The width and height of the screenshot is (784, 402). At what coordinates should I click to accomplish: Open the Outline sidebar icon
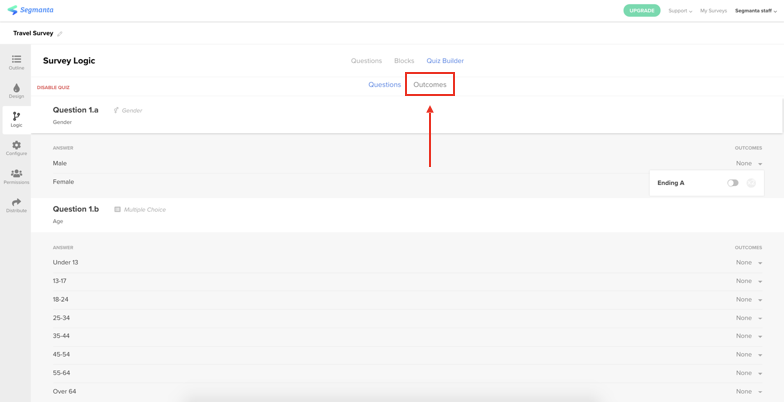16,59
